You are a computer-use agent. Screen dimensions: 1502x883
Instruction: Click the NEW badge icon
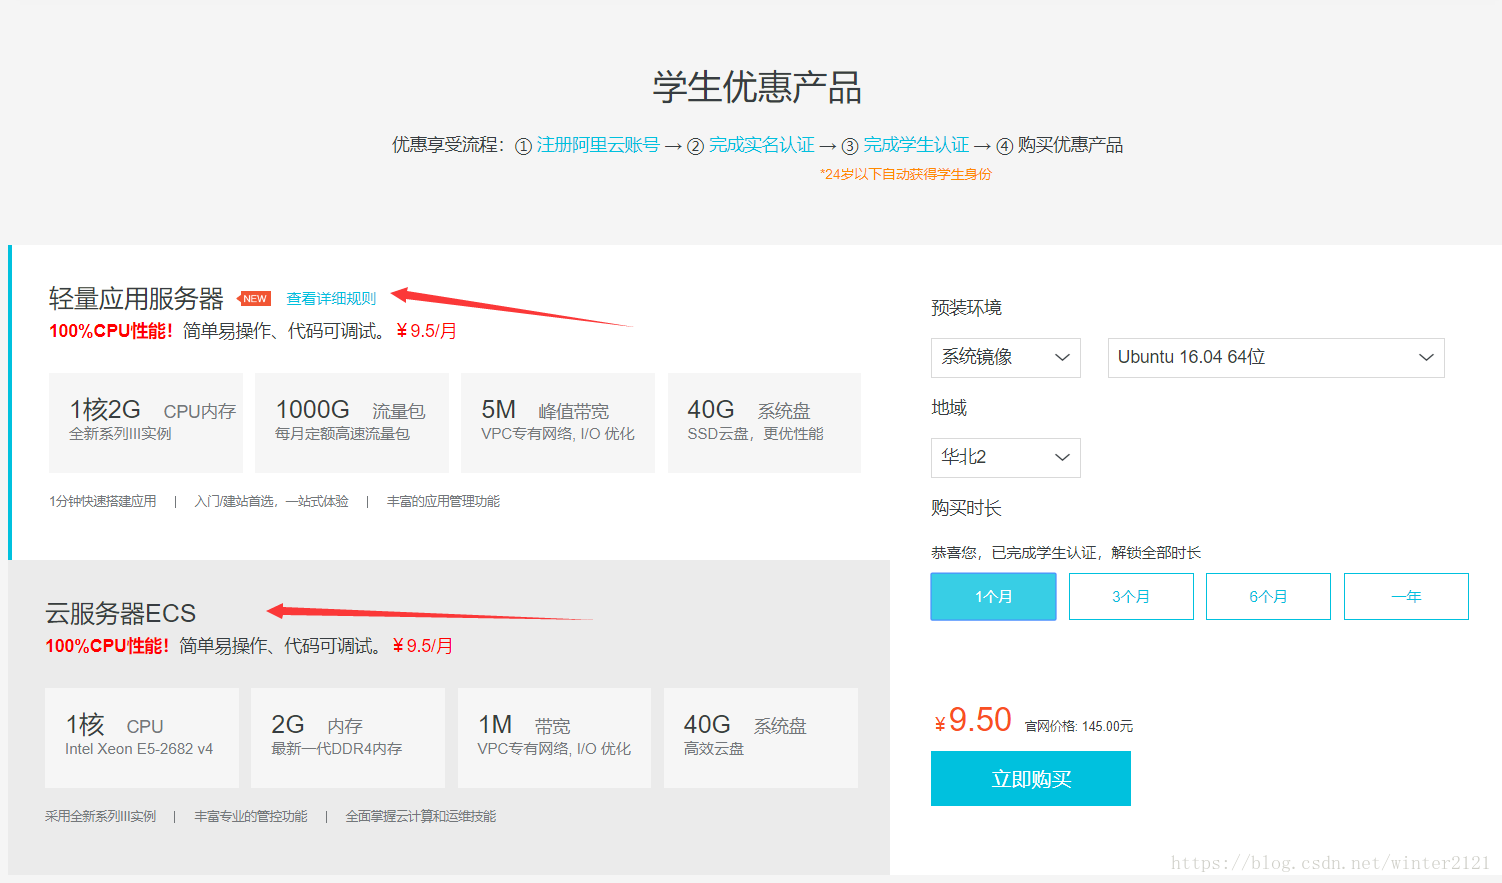pos(254,298)
